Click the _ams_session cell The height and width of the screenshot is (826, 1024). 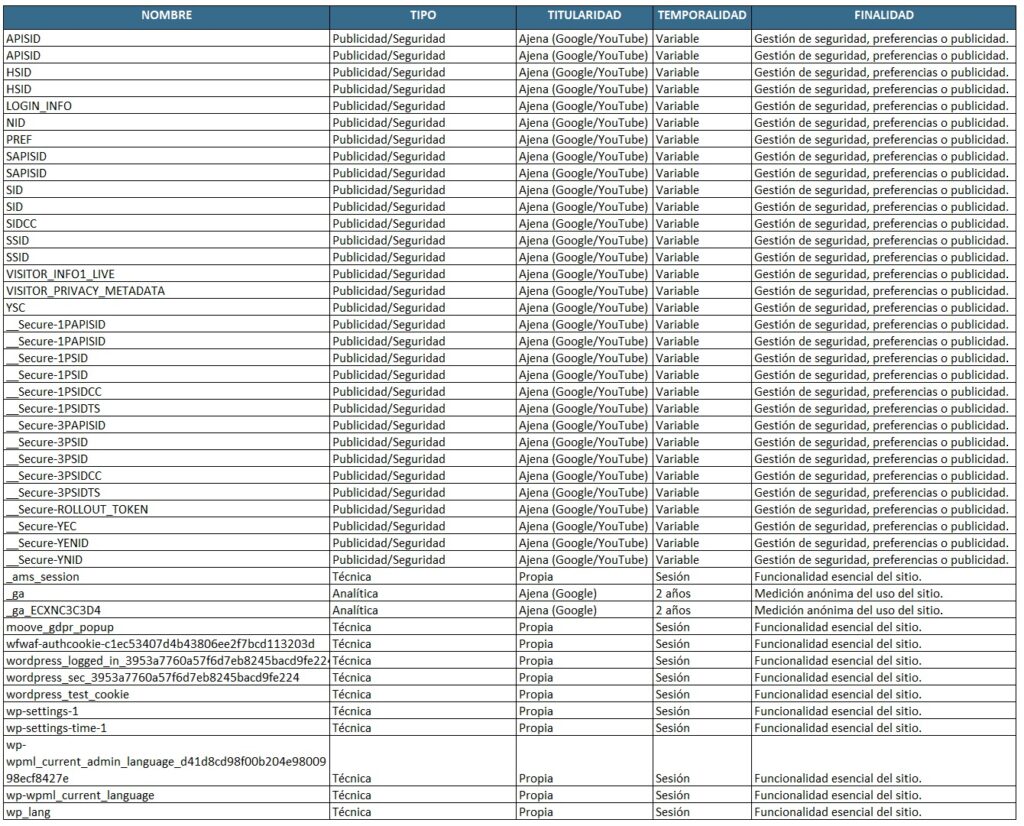pos(167,577)
